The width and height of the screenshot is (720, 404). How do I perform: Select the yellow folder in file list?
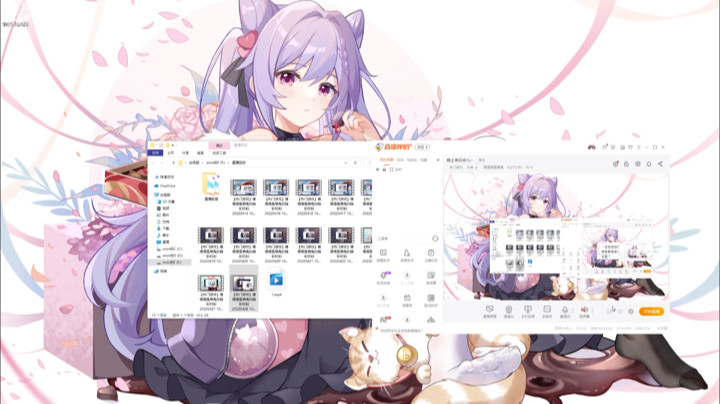coord(211,187)
